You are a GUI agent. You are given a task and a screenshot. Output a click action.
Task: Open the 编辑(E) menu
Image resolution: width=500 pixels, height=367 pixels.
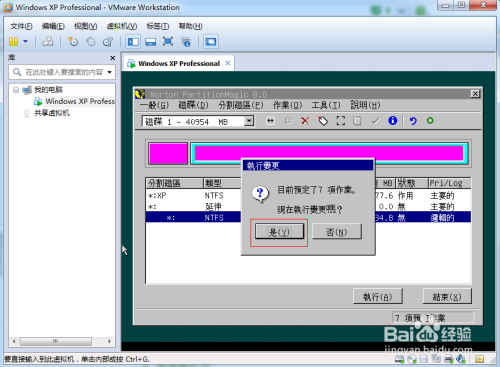click(x=53, y=26)
